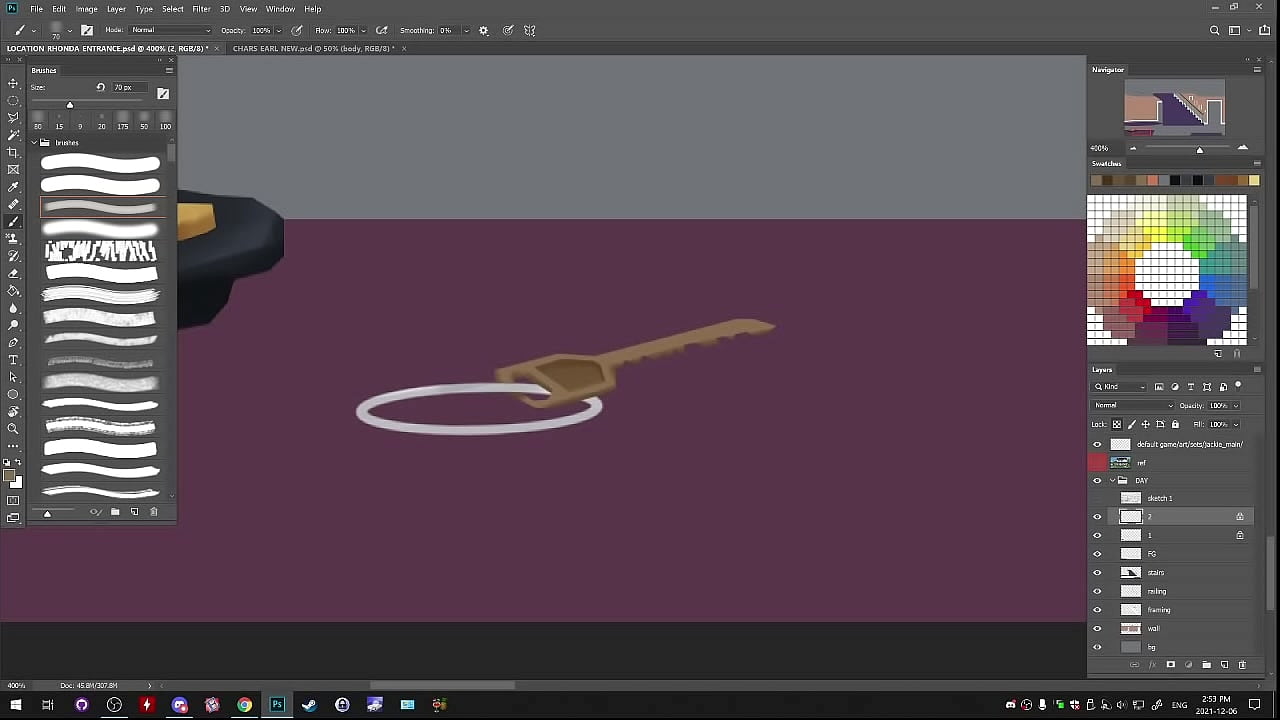Choose the Horizontal Type tool
Image resolution: width=1280 pixels, height=720 pixels.
13,360
